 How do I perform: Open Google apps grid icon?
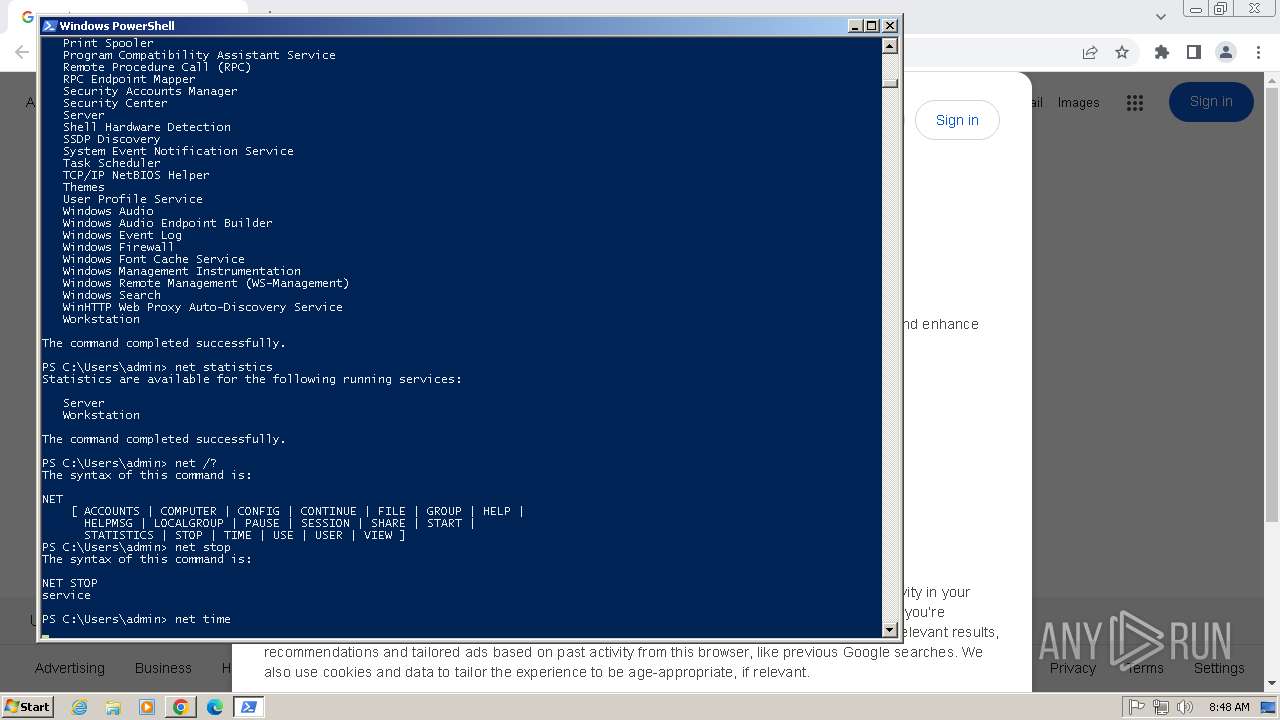1134,102
